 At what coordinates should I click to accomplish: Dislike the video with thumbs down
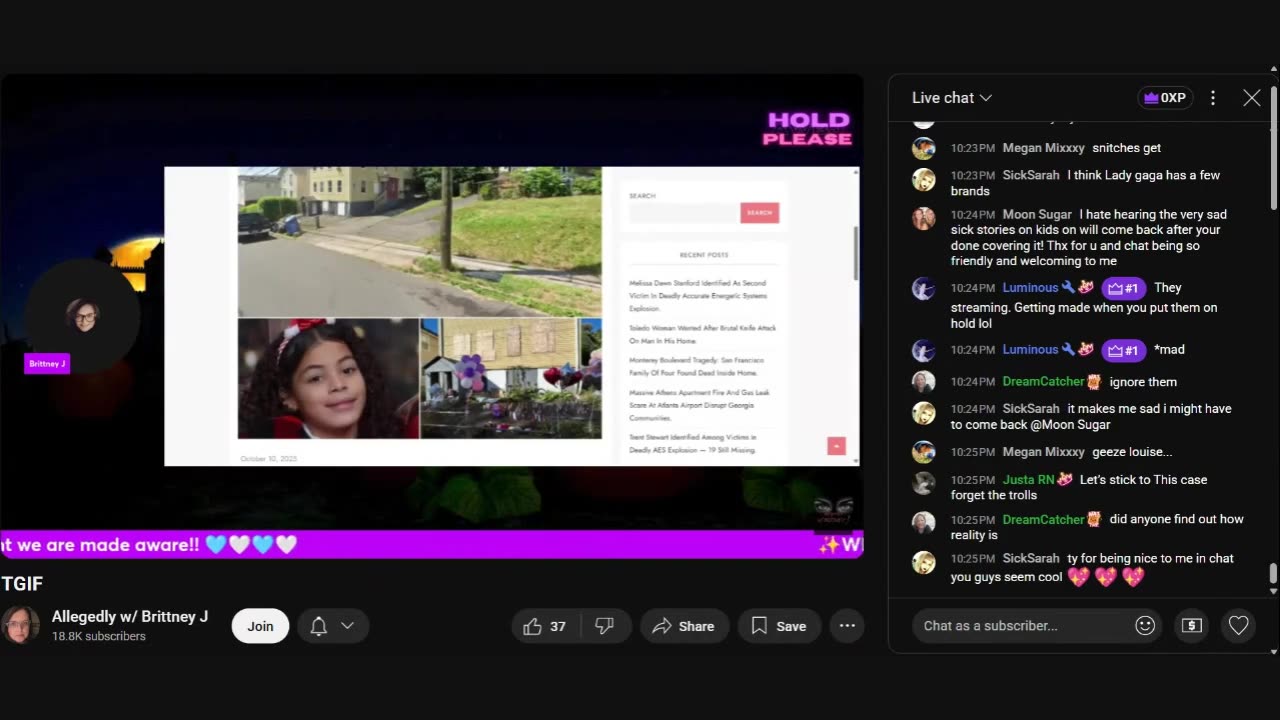[x=604, y=626]
